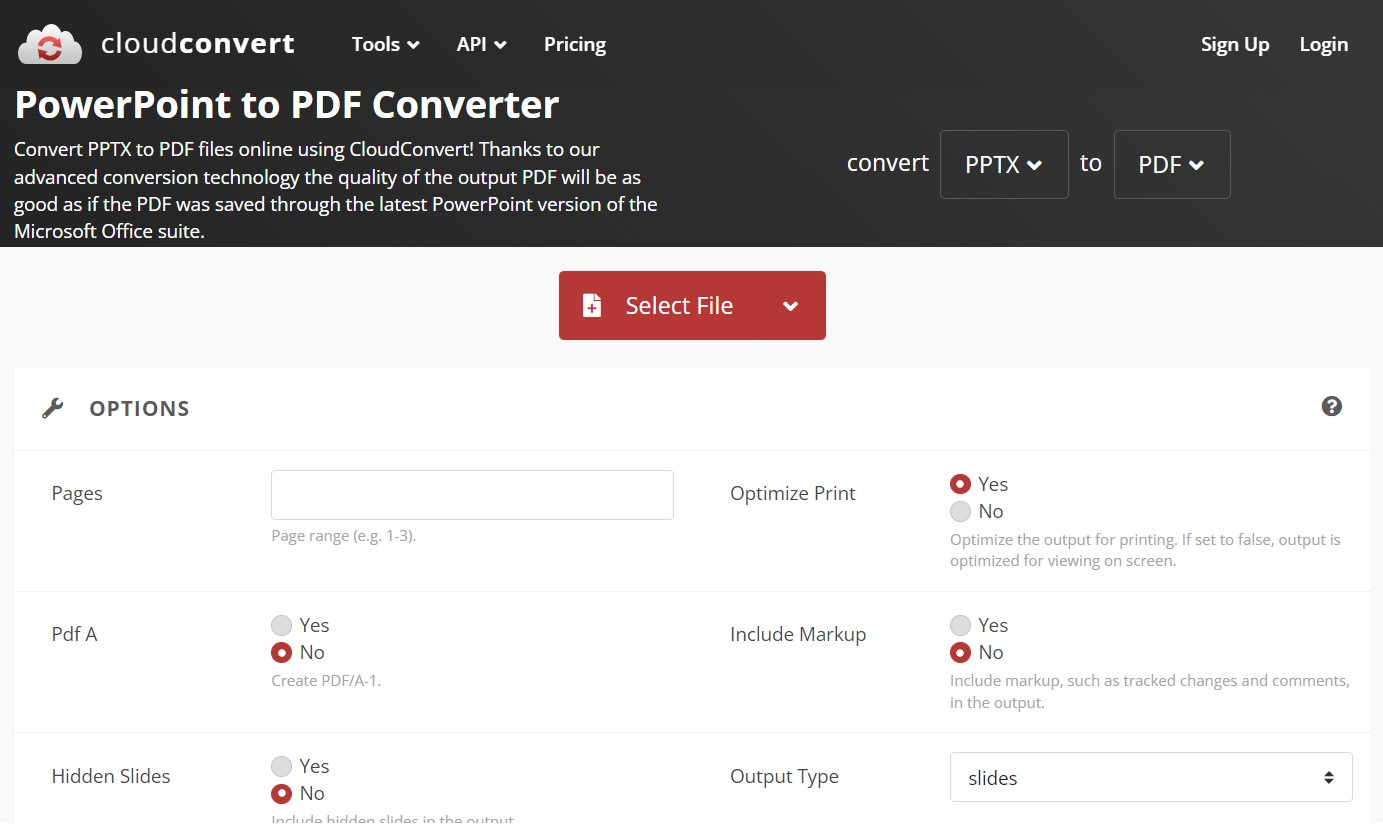The width and height of the screenshot is (1383, 827).
Task: Click the cloudconvert brand name
Action: point(198,44)
